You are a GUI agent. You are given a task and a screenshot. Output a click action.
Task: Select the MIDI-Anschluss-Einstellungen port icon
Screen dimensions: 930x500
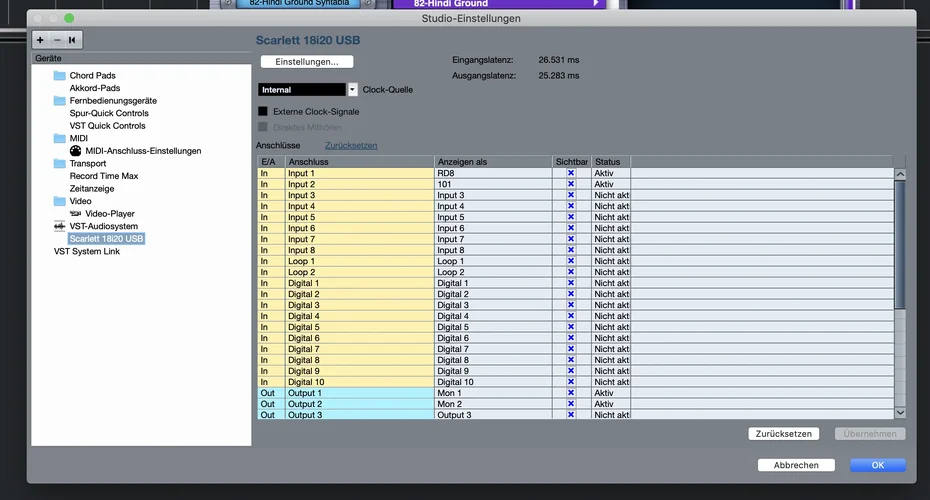[x=75, y=151]
